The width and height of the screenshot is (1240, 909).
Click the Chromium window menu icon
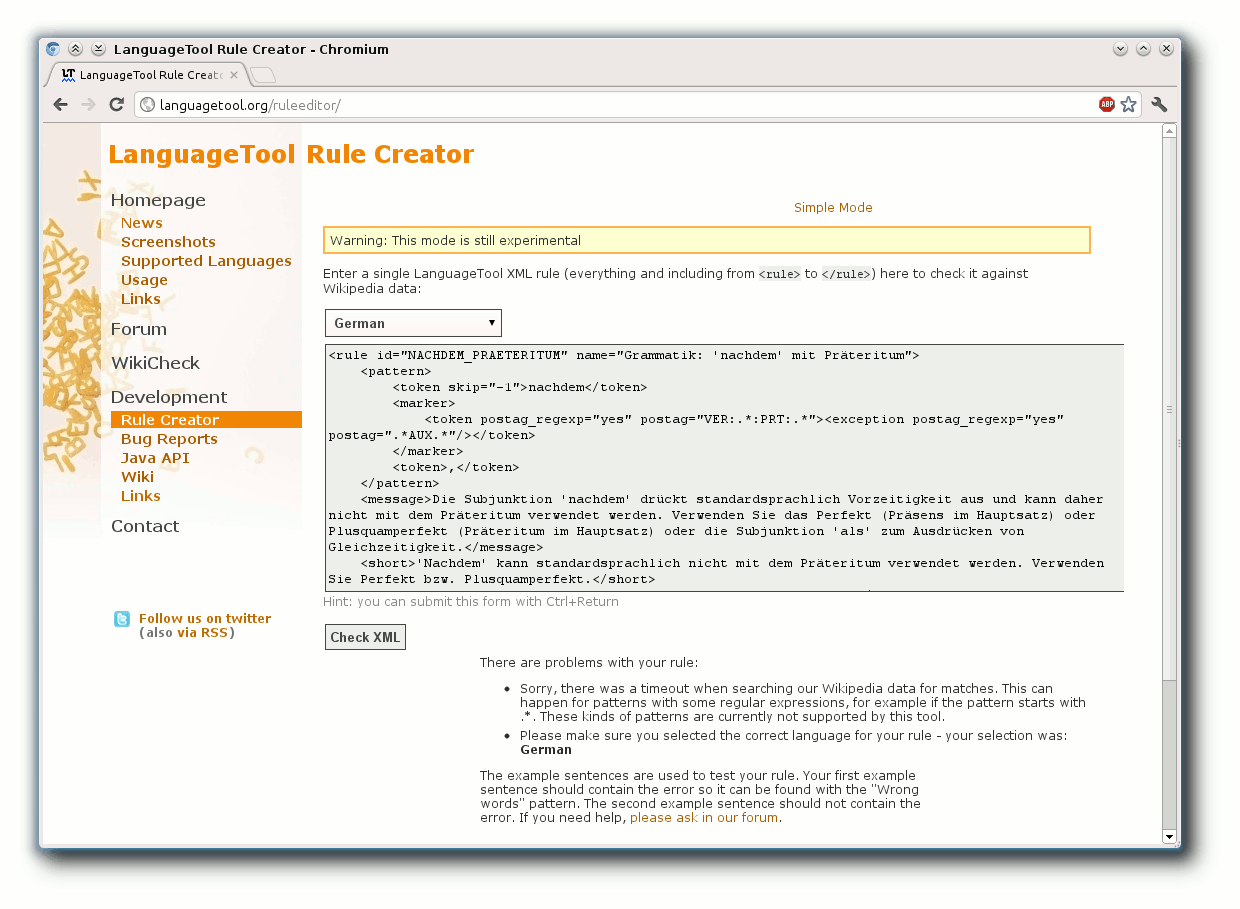(x=53, y=49)
